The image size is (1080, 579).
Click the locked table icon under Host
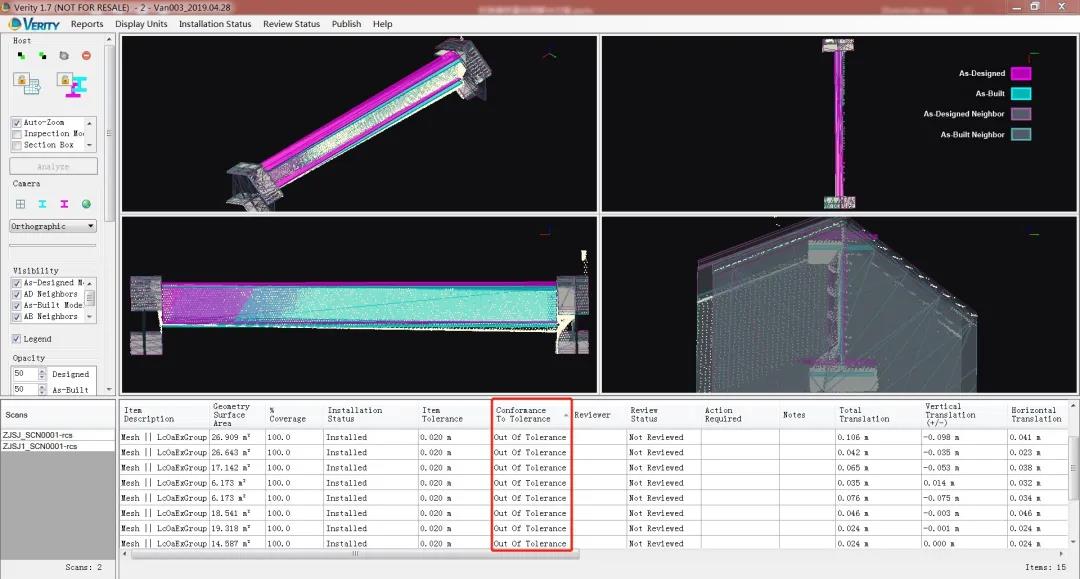26,84
